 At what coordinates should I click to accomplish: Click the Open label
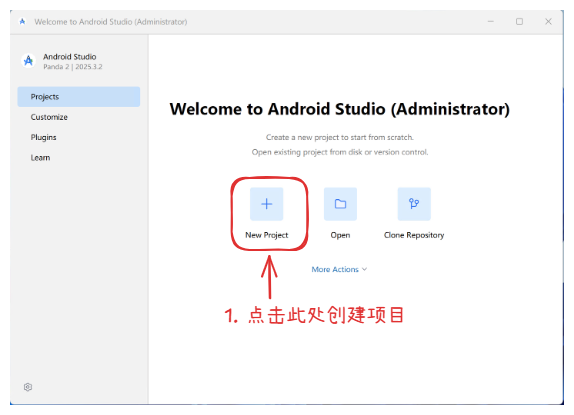340,235
